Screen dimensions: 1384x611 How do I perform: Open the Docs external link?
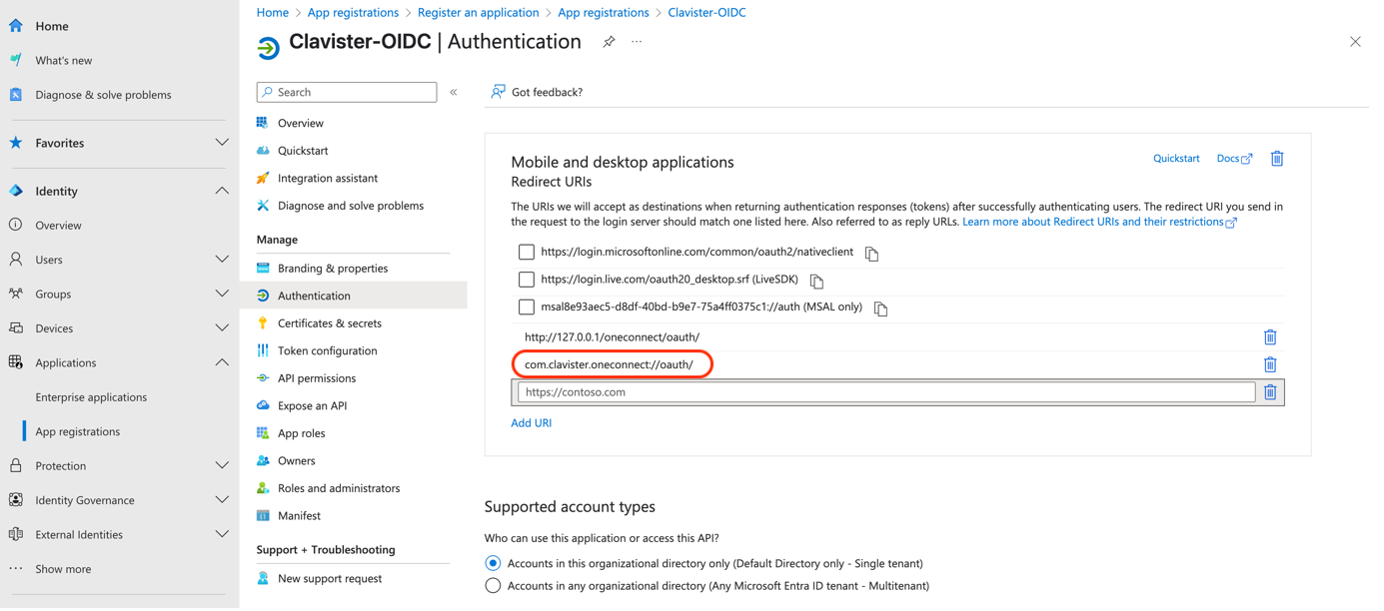point(1234,158)
